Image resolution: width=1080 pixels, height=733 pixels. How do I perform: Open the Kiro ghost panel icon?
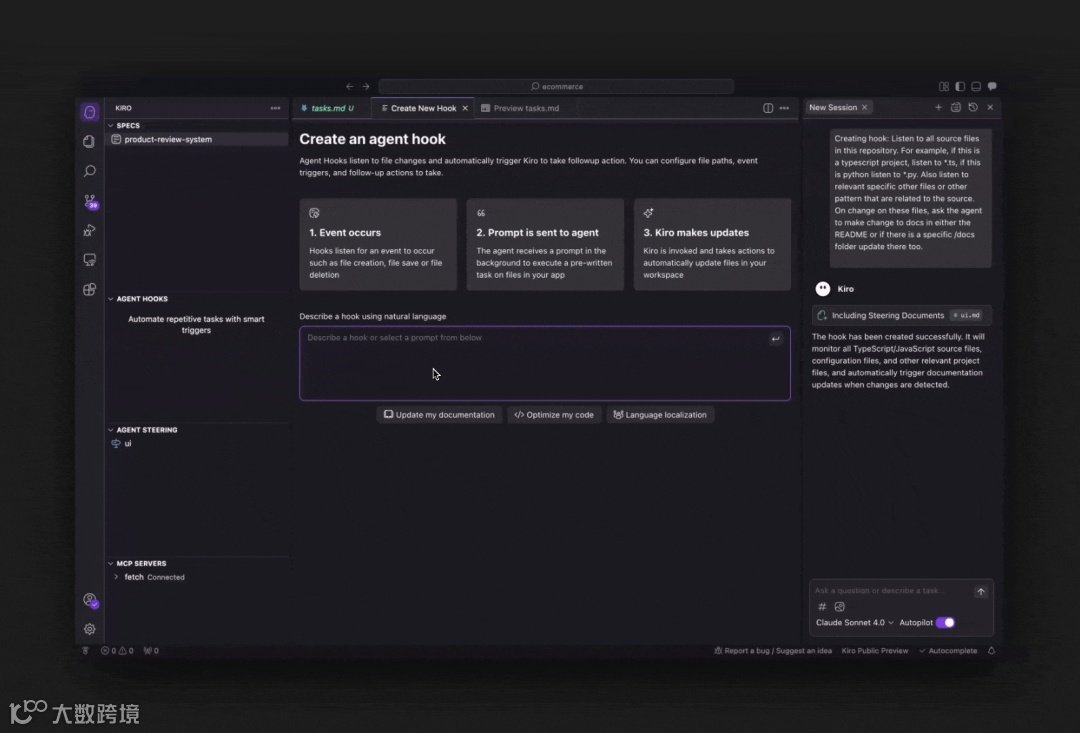pyautogui.click(x=90, y=112)
